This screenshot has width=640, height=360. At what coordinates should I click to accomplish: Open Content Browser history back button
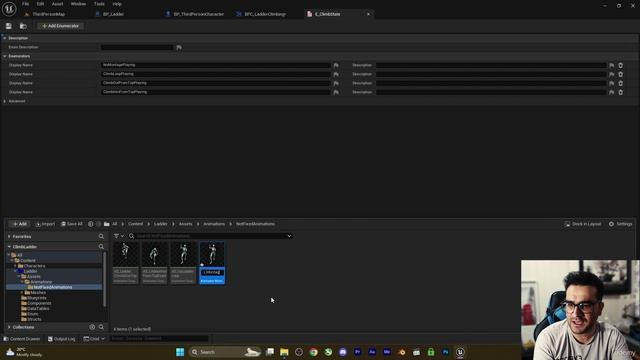click(91, 224)
